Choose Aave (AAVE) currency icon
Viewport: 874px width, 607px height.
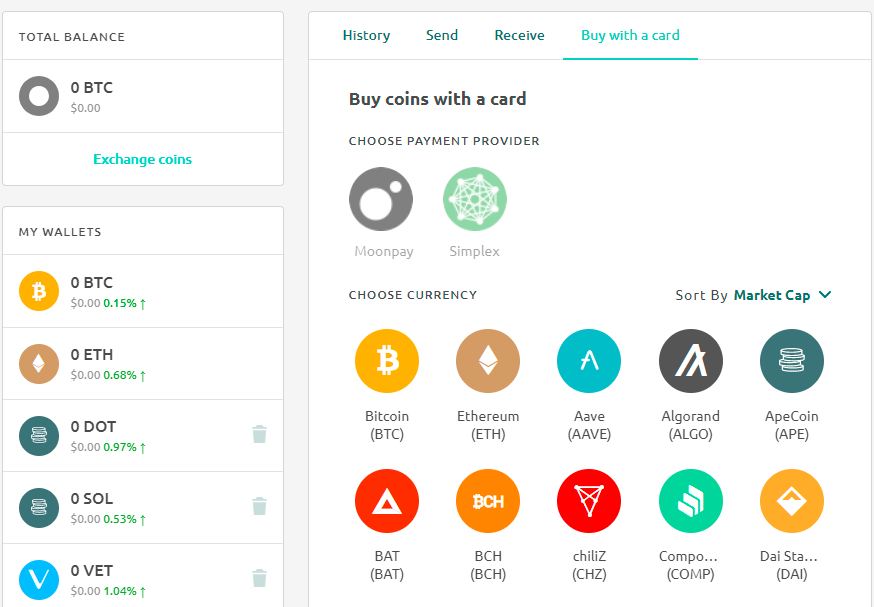click(589, 361)
